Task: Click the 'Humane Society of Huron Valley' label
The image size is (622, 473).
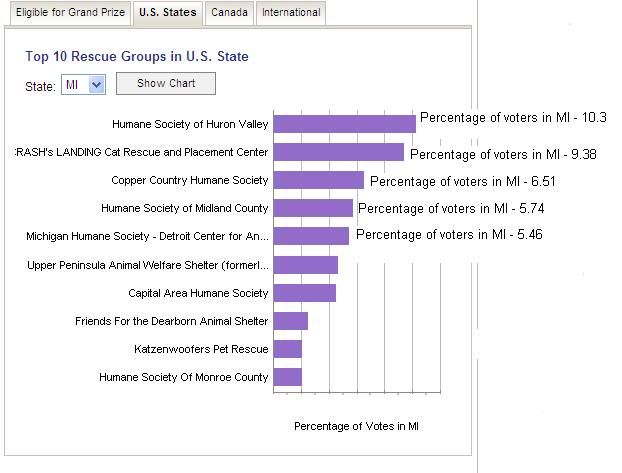Action: click(190, 124)
